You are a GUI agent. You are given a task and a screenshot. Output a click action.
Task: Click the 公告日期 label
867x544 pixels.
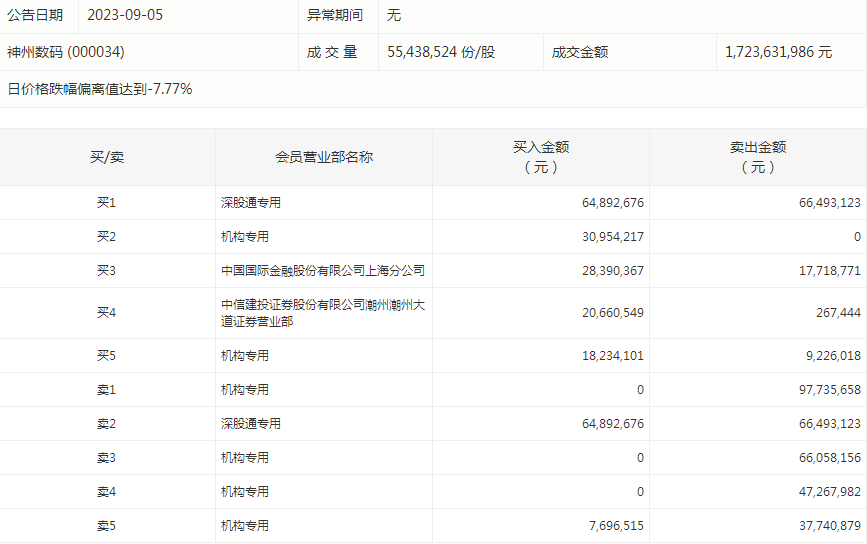coord(35,15)
